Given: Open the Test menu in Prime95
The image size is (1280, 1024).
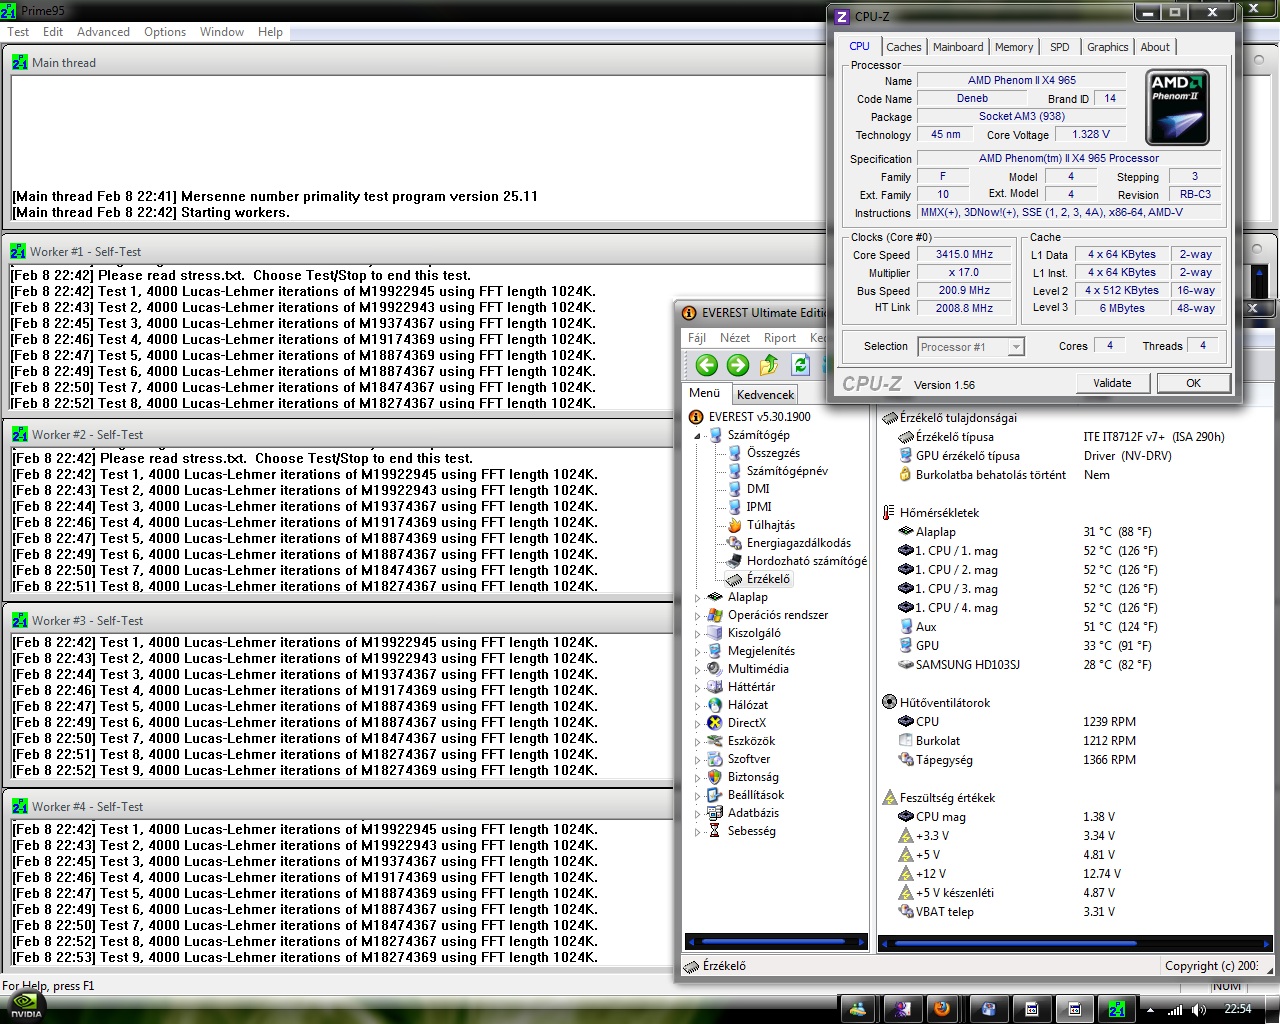Looking at the screenshot, I should [18, 32].
